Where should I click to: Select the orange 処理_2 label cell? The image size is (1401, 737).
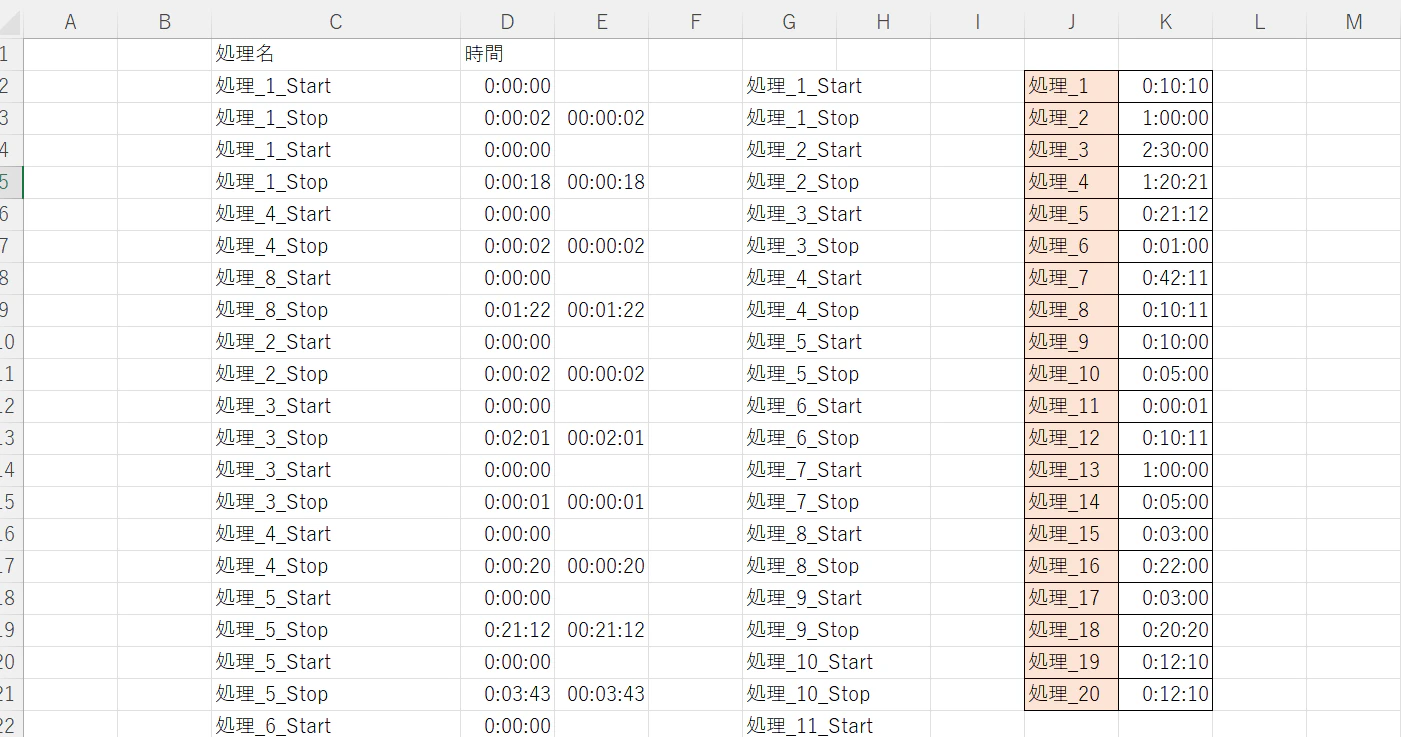[1071, 118]
